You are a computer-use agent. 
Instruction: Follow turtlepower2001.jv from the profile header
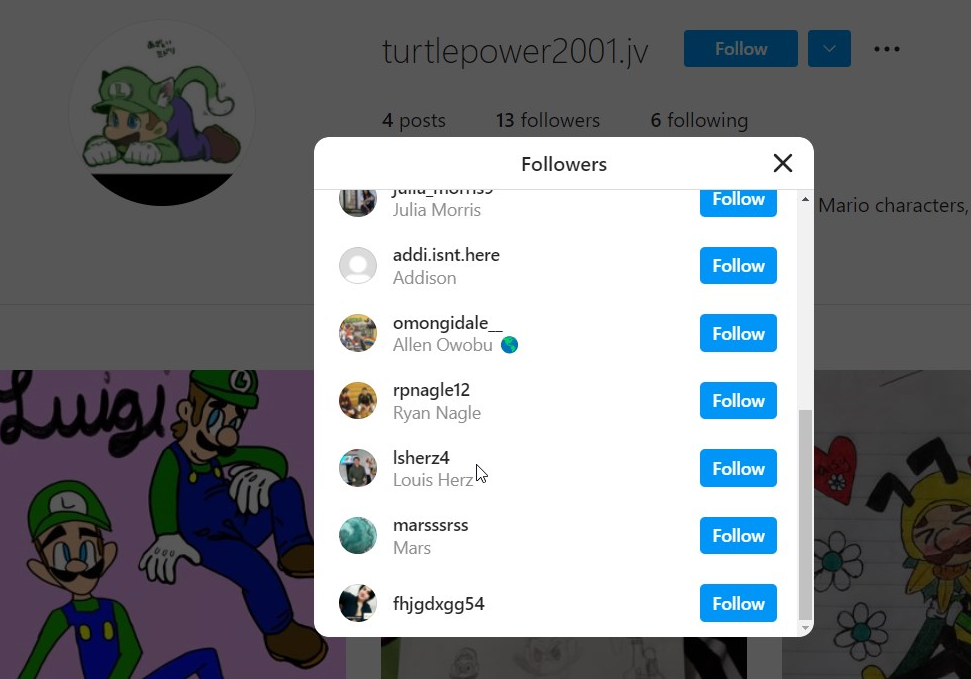coord(741,48)
